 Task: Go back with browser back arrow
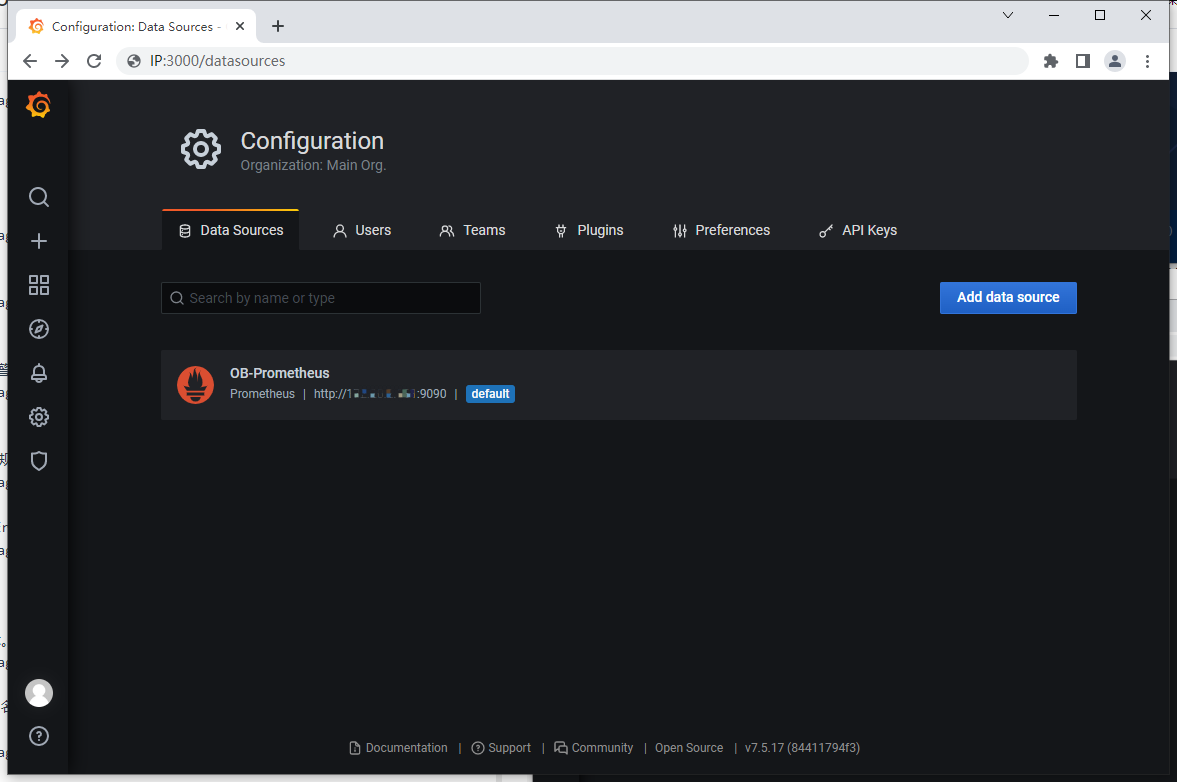(x=30, y=61)
